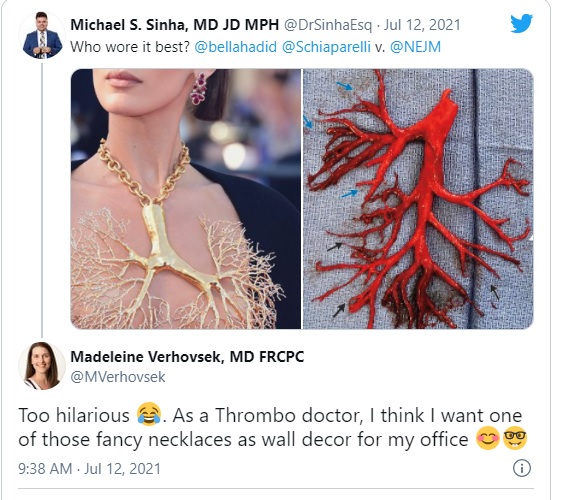Image resolution: width=580 pixels, height=500 pixels.
Task: View the gold lung necklace photo
Action: point(186,199)
